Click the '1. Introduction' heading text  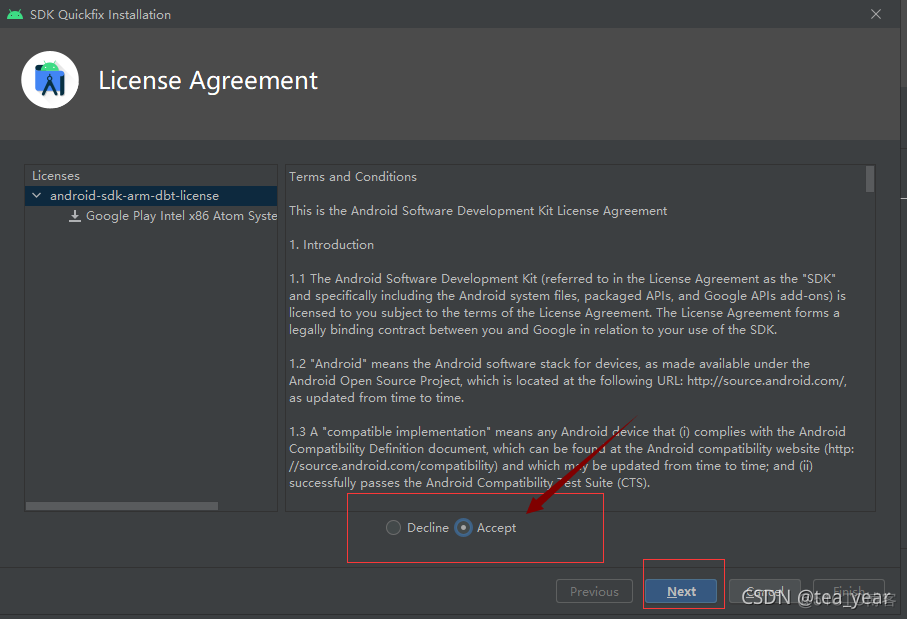pos(331,245)
